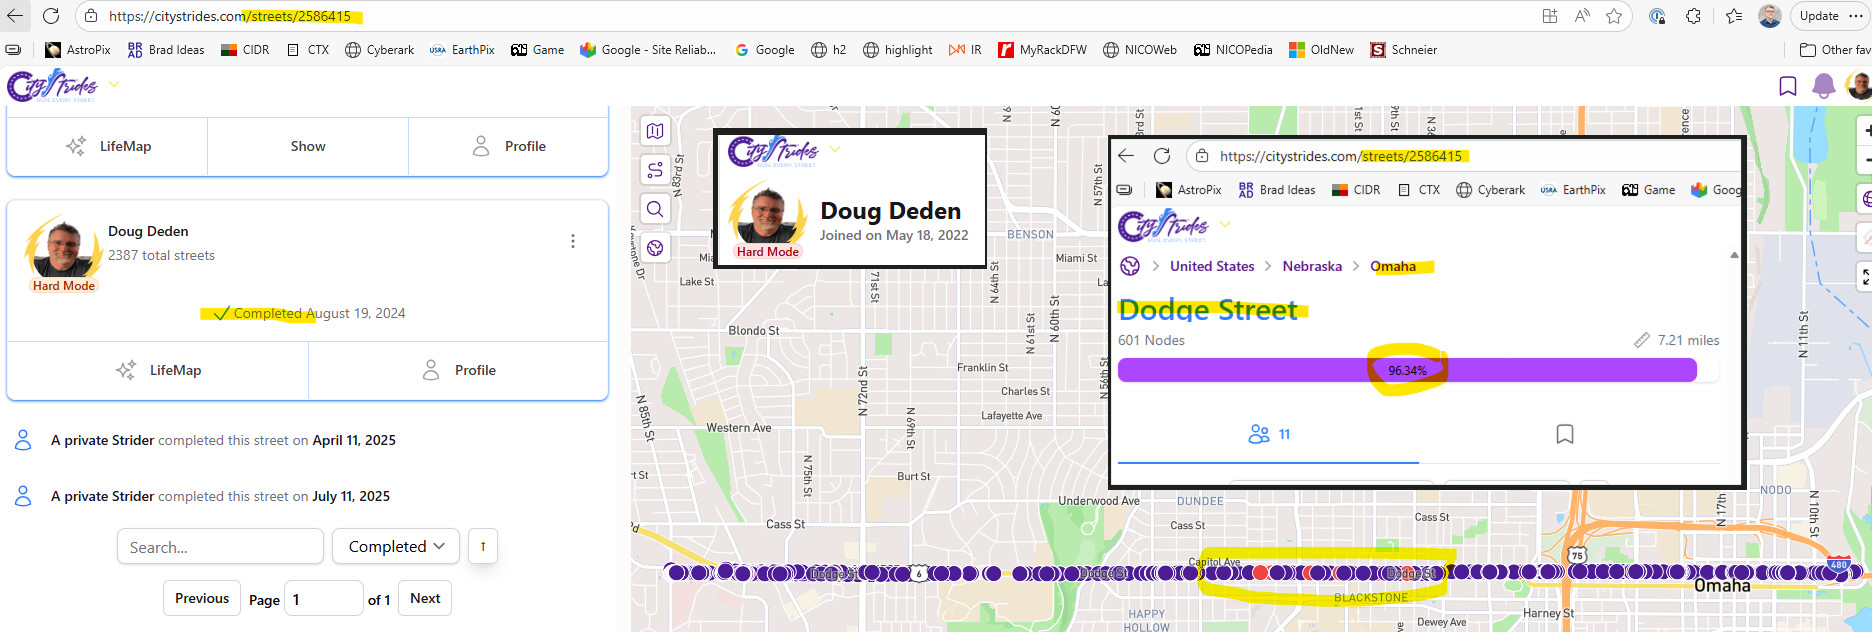Click the purple notification bell icon
1872x632 pixels.
[x=1823, y=87]
